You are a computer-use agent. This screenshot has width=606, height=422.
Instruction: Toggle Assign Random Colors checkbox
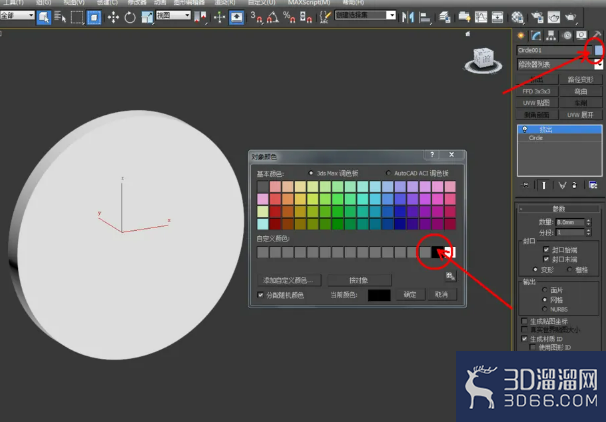(x=260, y=295)
